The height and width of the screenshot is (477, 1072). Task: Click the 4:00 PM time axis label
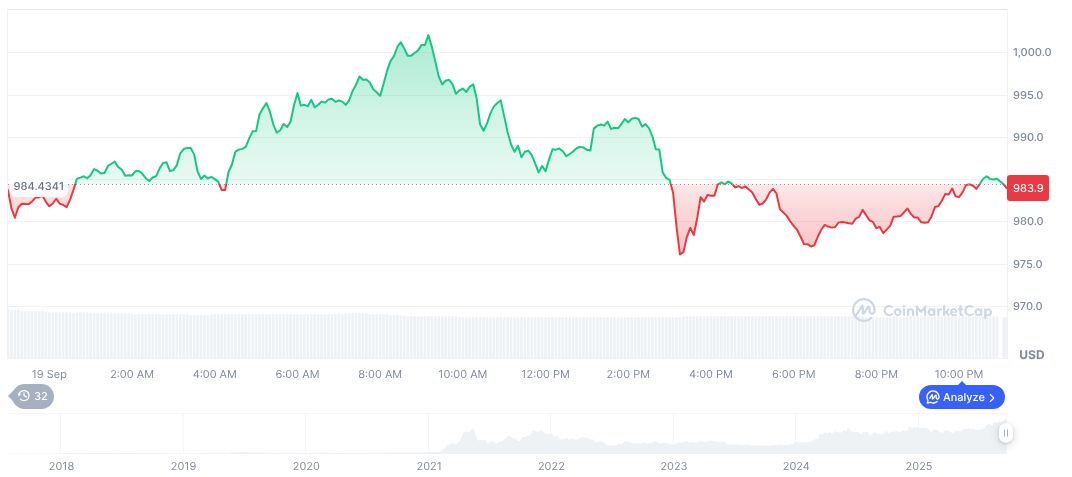point(711,374)
